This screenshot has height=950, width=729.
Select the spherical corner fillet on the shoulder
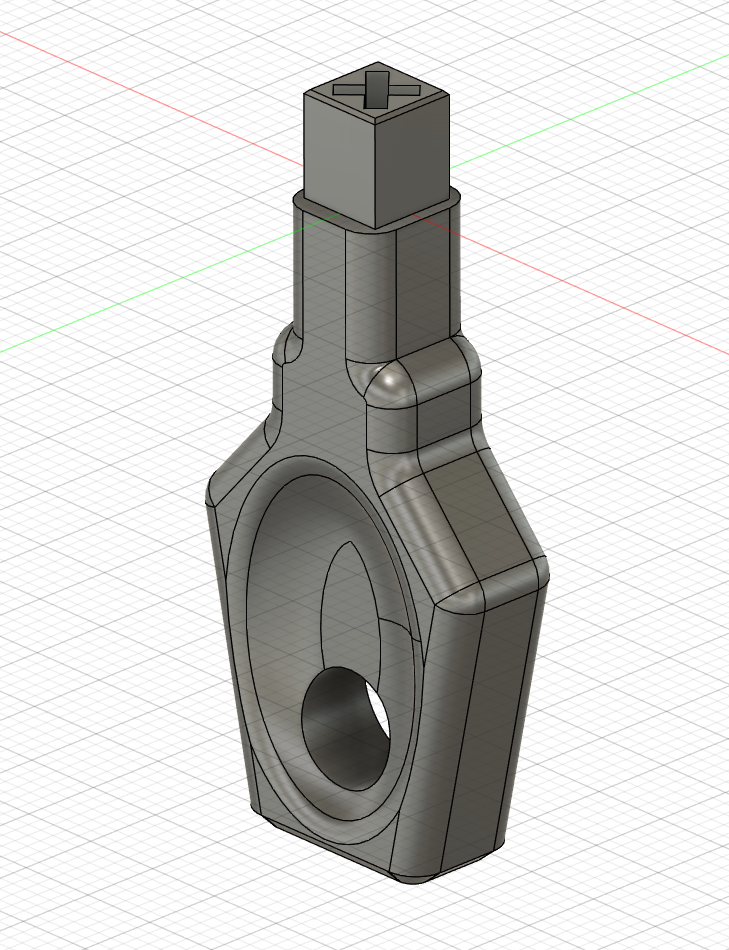[389, 382]
